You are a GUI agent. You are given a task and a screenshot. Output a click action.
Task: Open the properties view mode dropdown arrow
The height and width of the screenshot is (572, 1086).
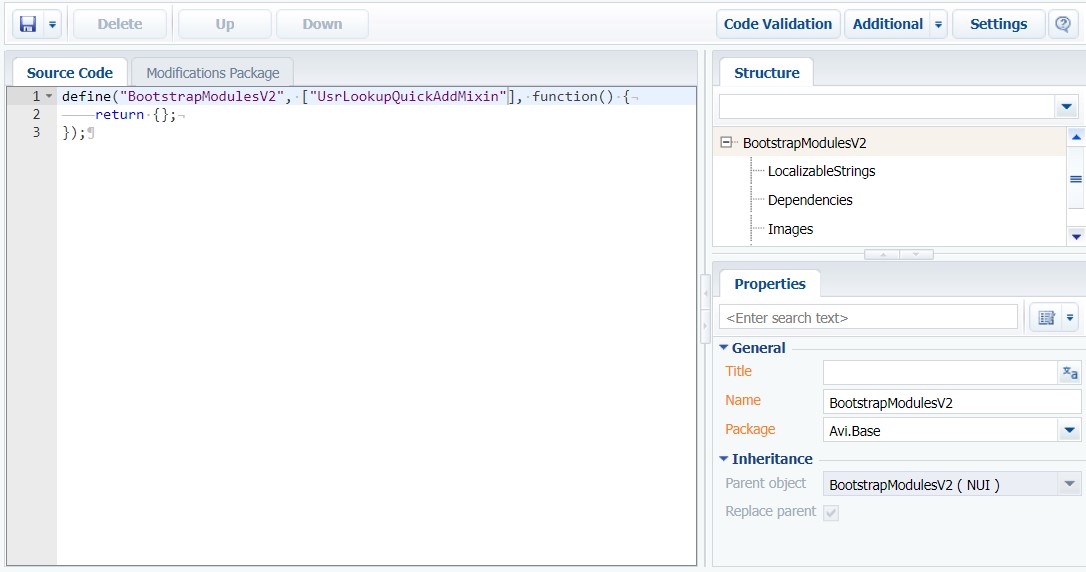1069,318
